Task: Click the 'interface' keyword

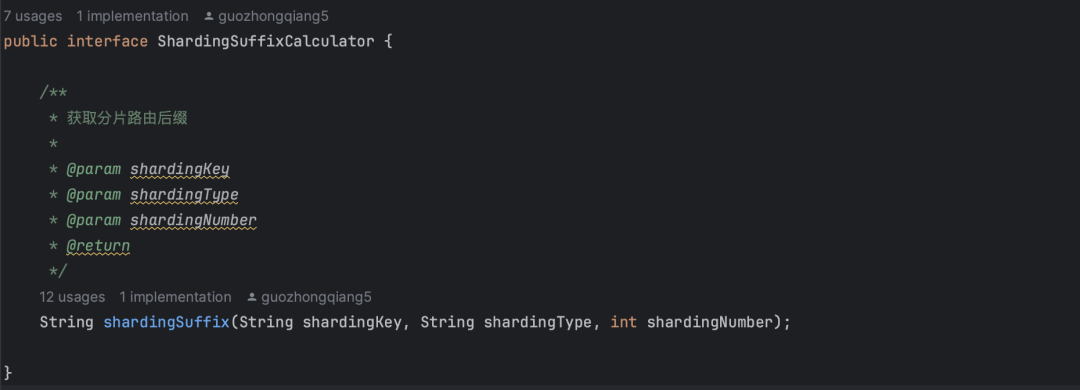Action: click(107, 41)
